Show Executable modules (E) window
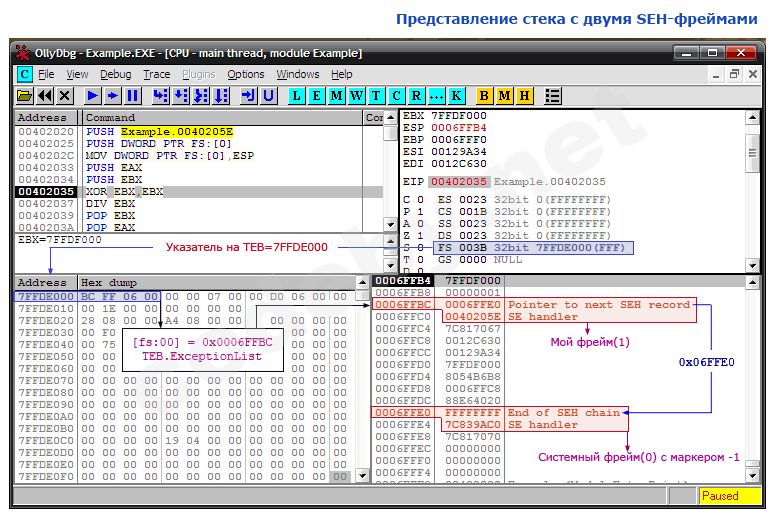775x517 pixels. tap(317, 95)
